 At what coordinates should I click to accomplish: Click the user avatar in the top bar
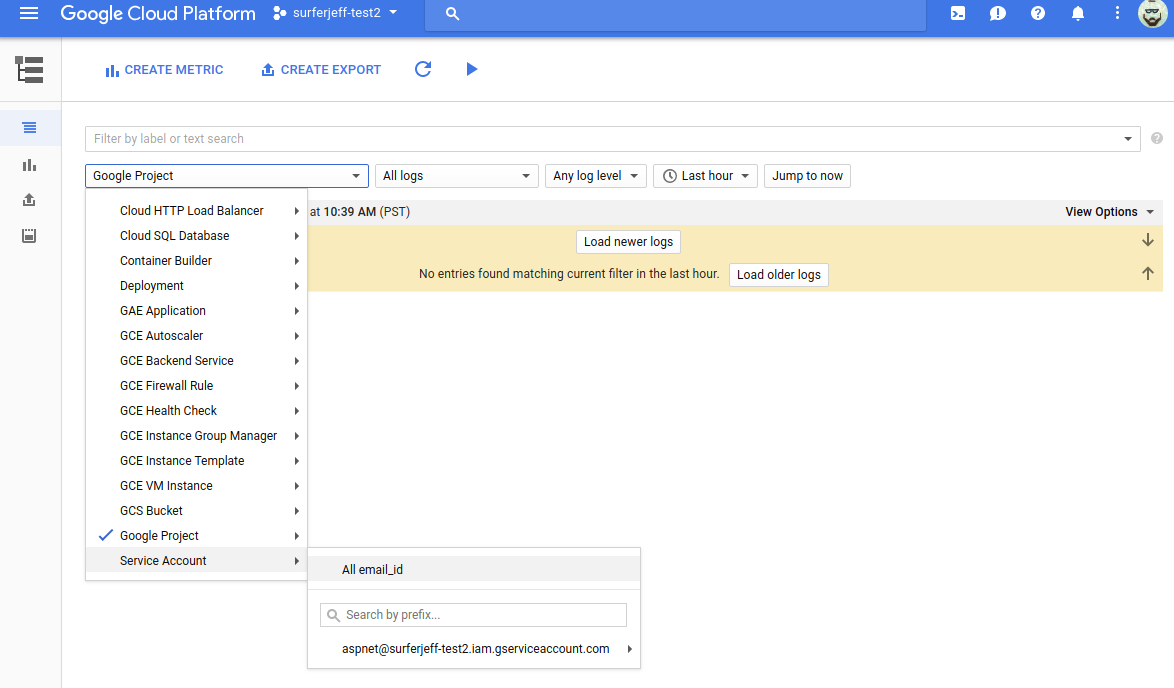1150,13
